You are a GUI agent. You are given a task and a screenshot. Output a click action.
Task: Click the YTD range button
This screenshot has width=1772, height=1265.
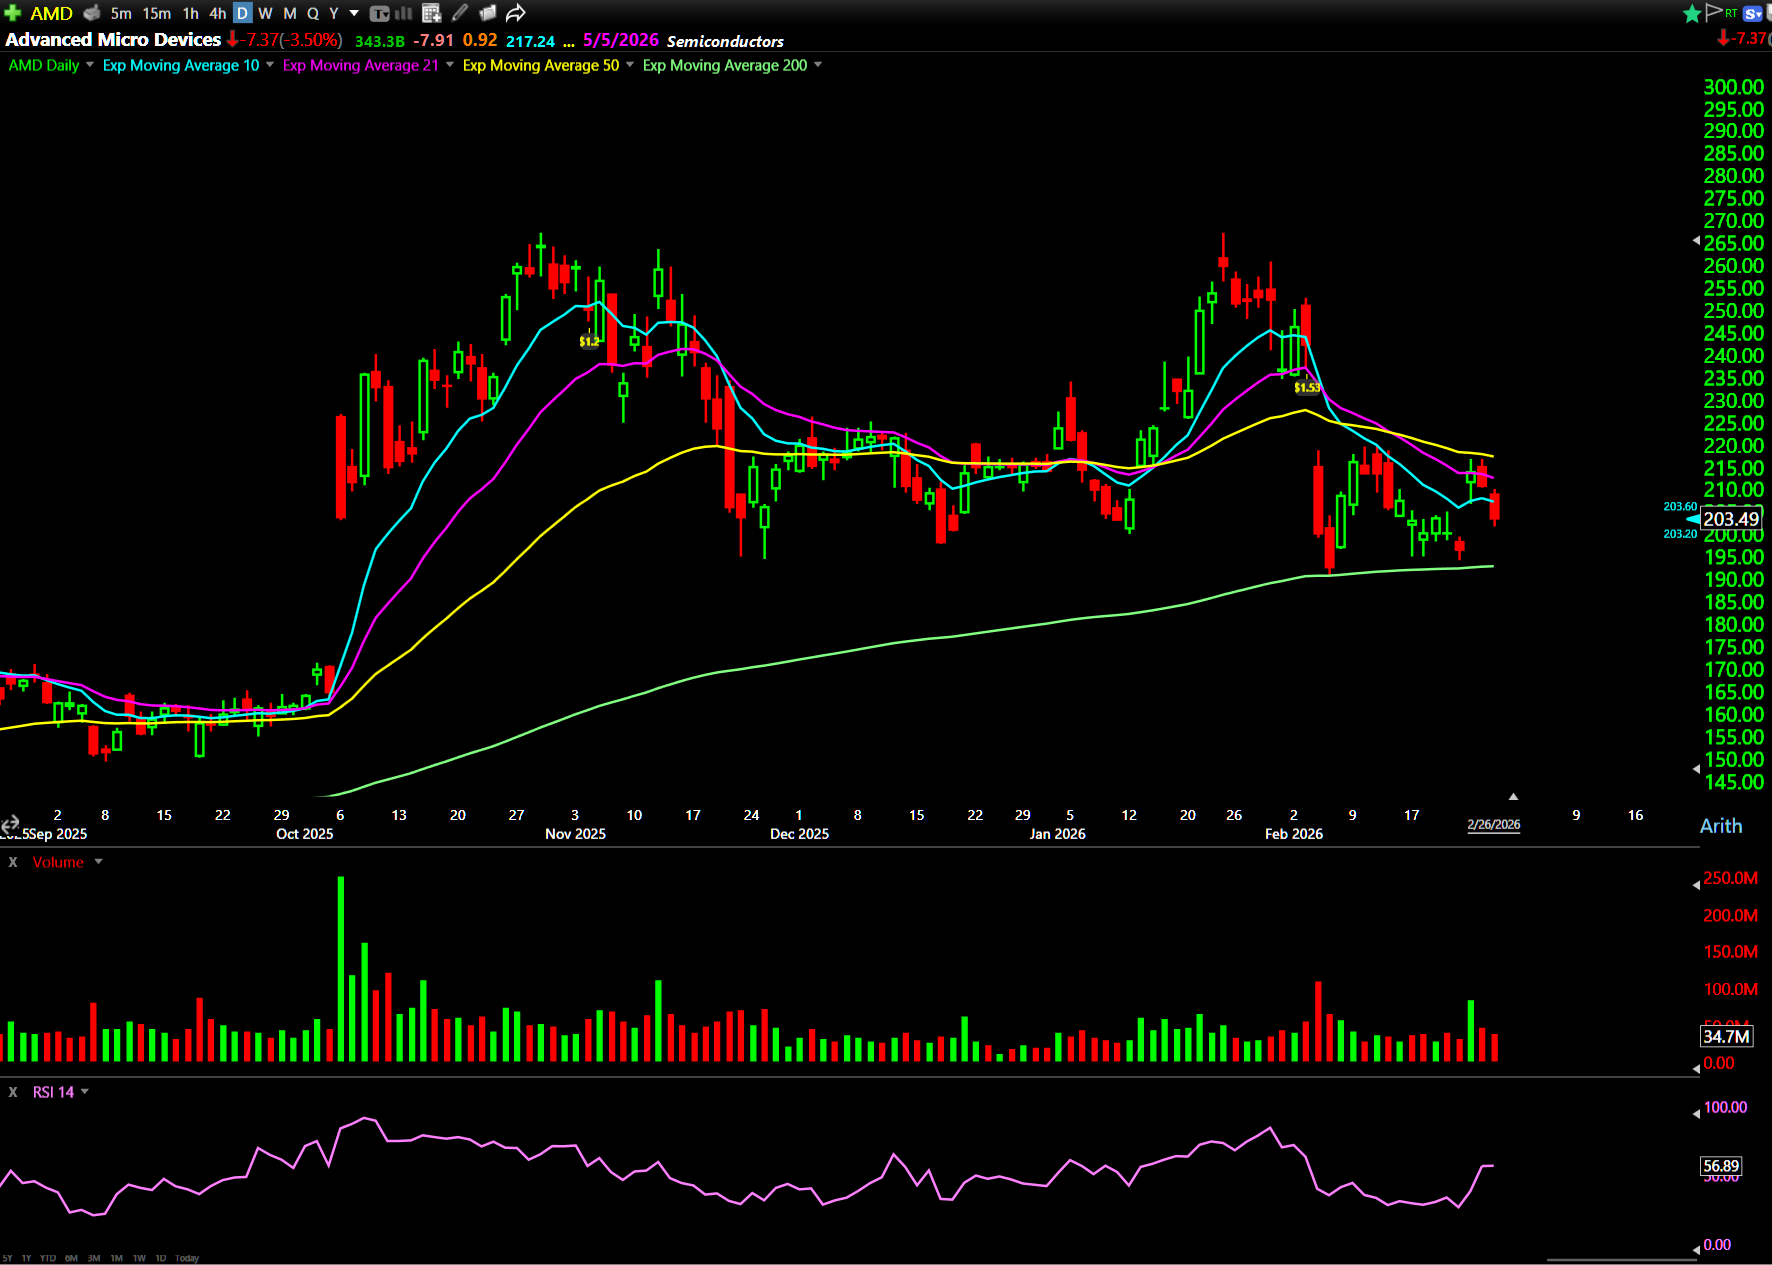point(47,1258)
